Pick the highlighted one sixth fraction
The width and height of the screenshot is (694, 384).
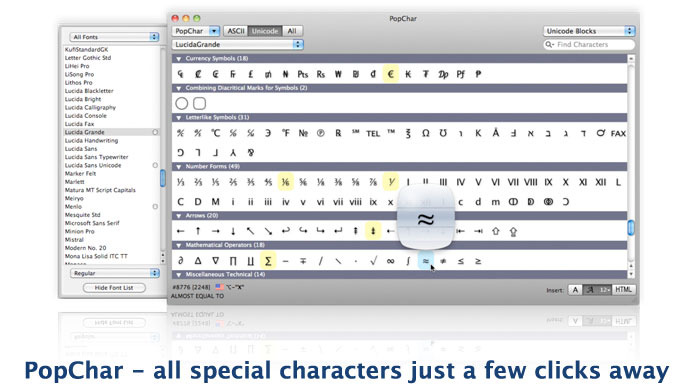point(285,182)
